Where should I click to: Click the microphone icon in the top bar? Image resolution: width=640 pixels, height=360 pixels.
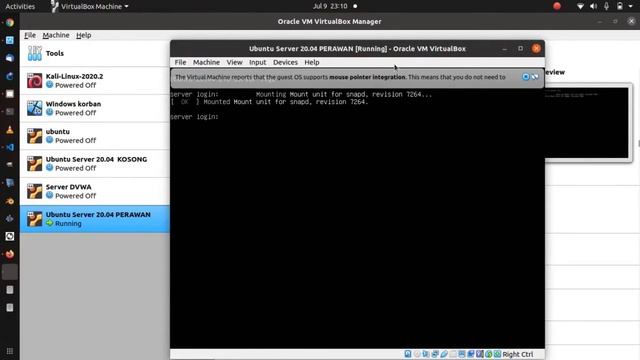607,6
